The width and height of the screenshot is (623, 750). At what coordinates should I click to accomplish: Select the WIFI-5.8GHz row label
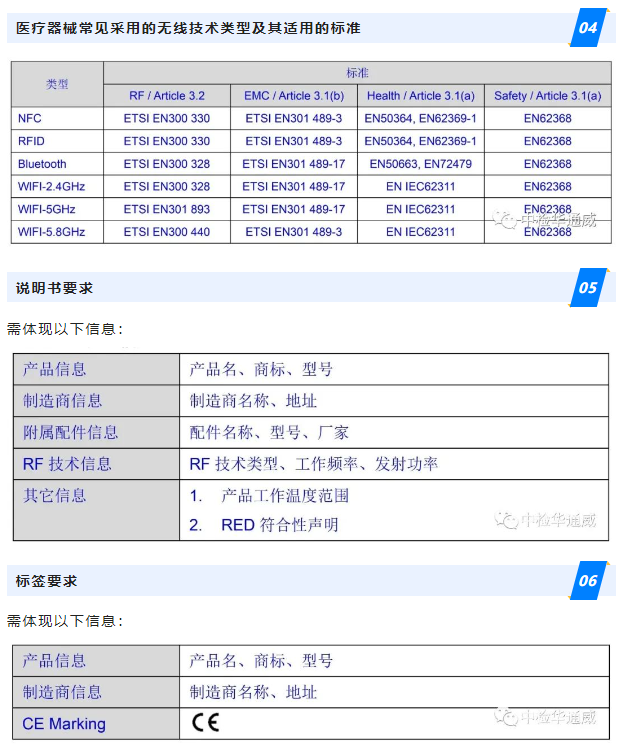point(51,232)
